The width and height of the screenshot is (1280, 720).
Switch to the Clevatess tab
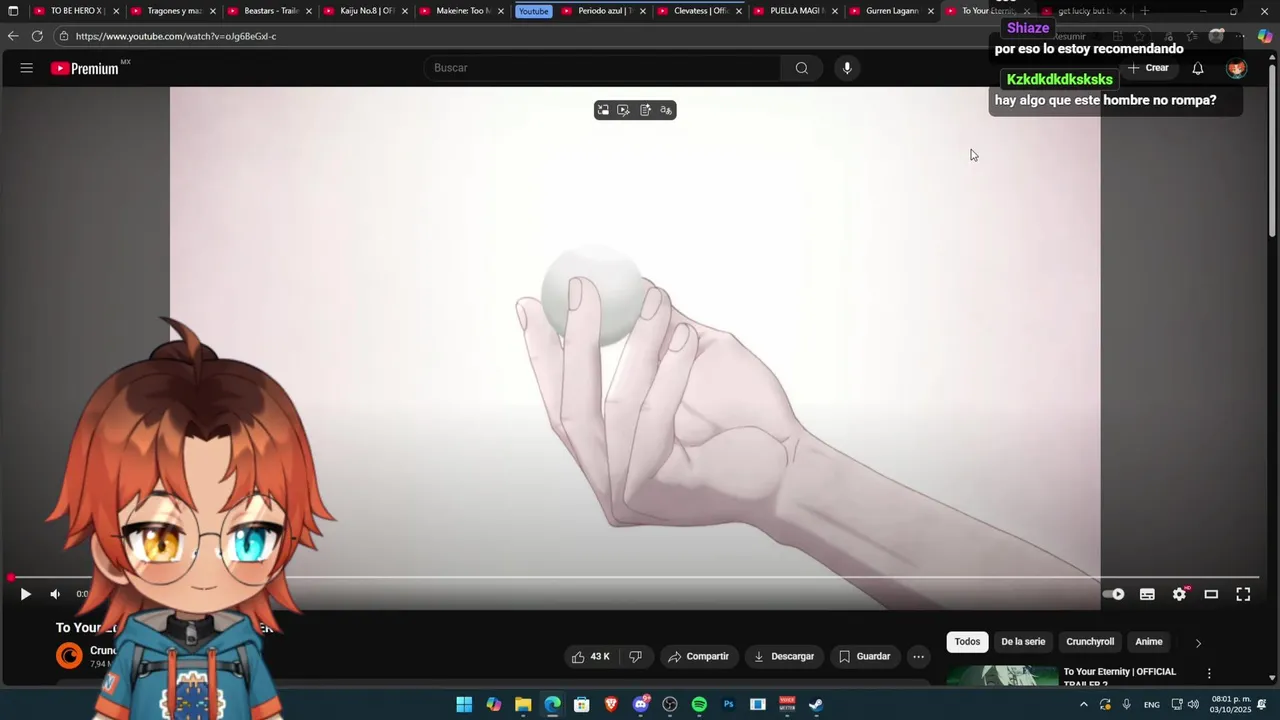(x=699, y=11)
